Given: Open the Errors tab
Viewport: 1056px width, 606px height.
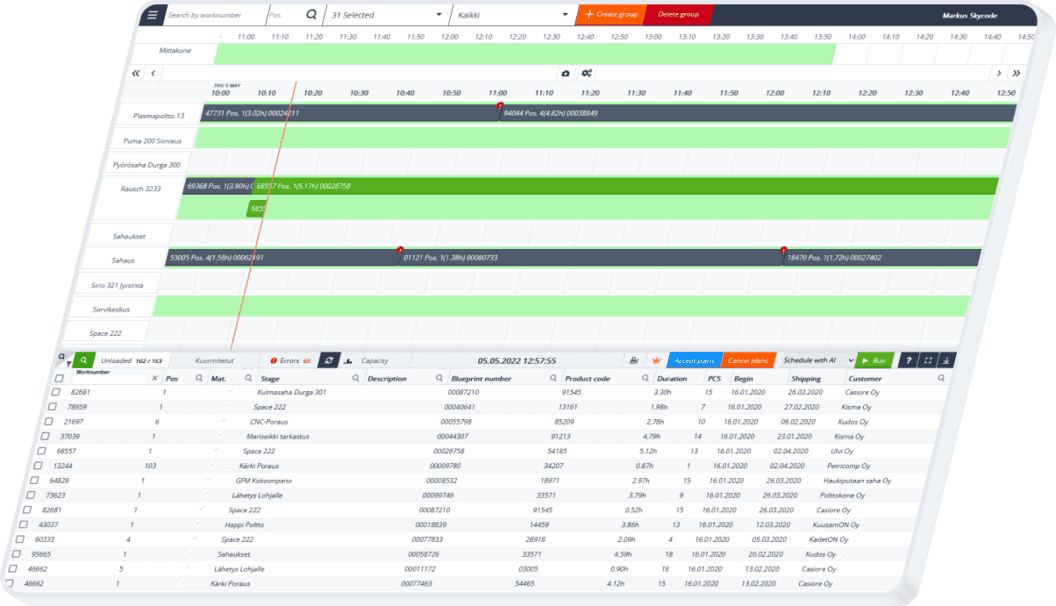Looking at the screenshot, I should 290,361.
